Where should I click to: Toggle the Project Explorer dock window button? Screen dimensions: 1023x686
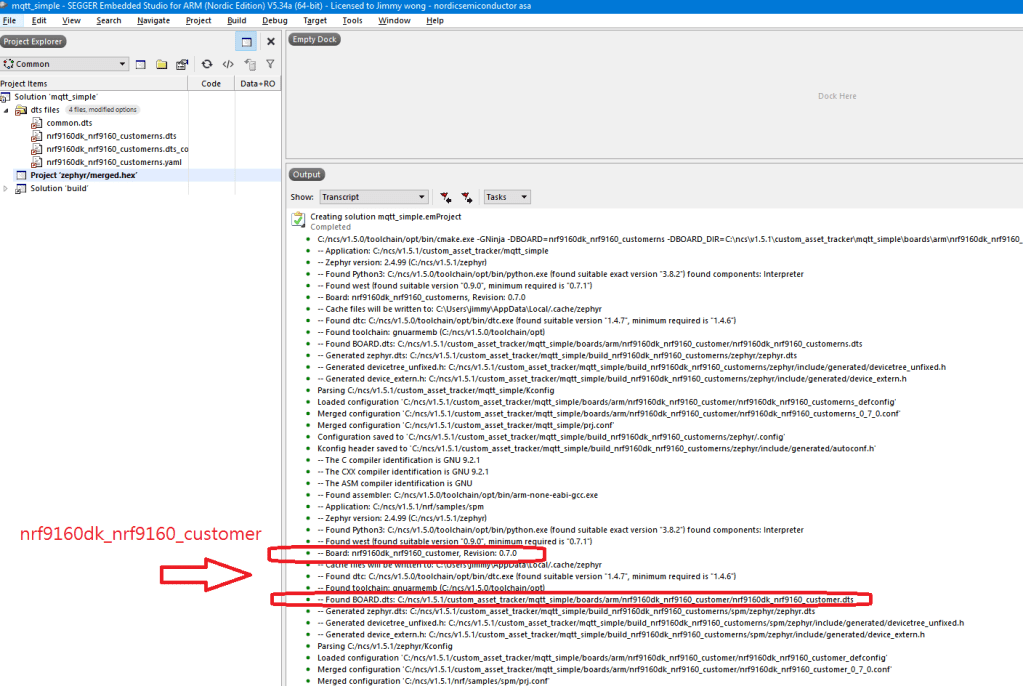pyautogui.click(x=245, y=42)
